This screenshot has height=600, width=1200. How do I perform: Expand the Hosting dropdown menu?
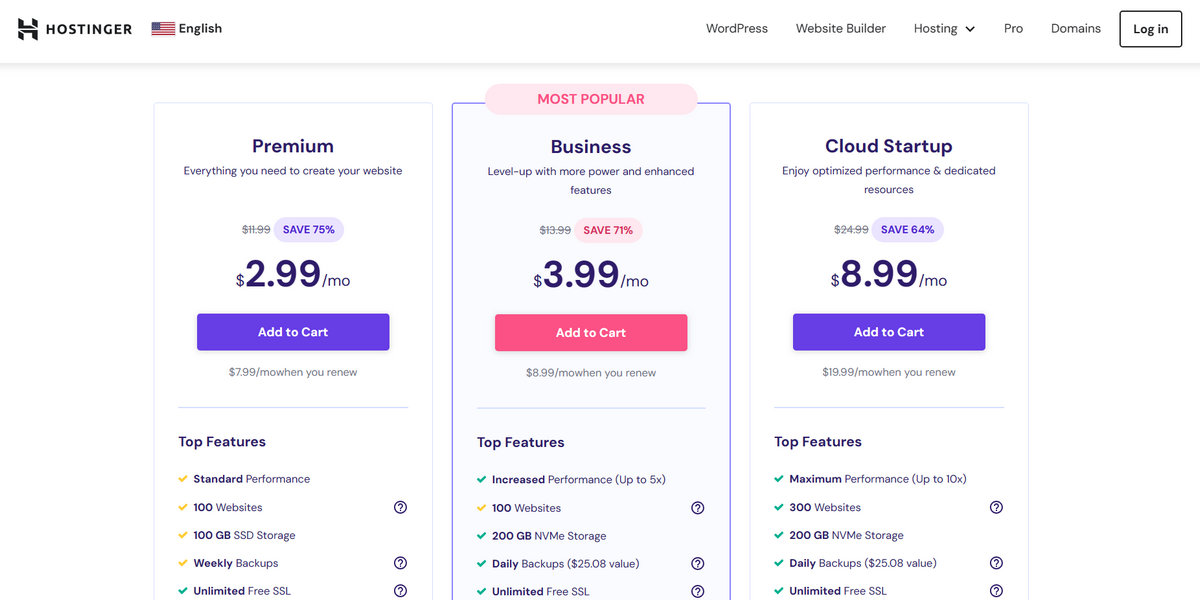click(944, 29)
